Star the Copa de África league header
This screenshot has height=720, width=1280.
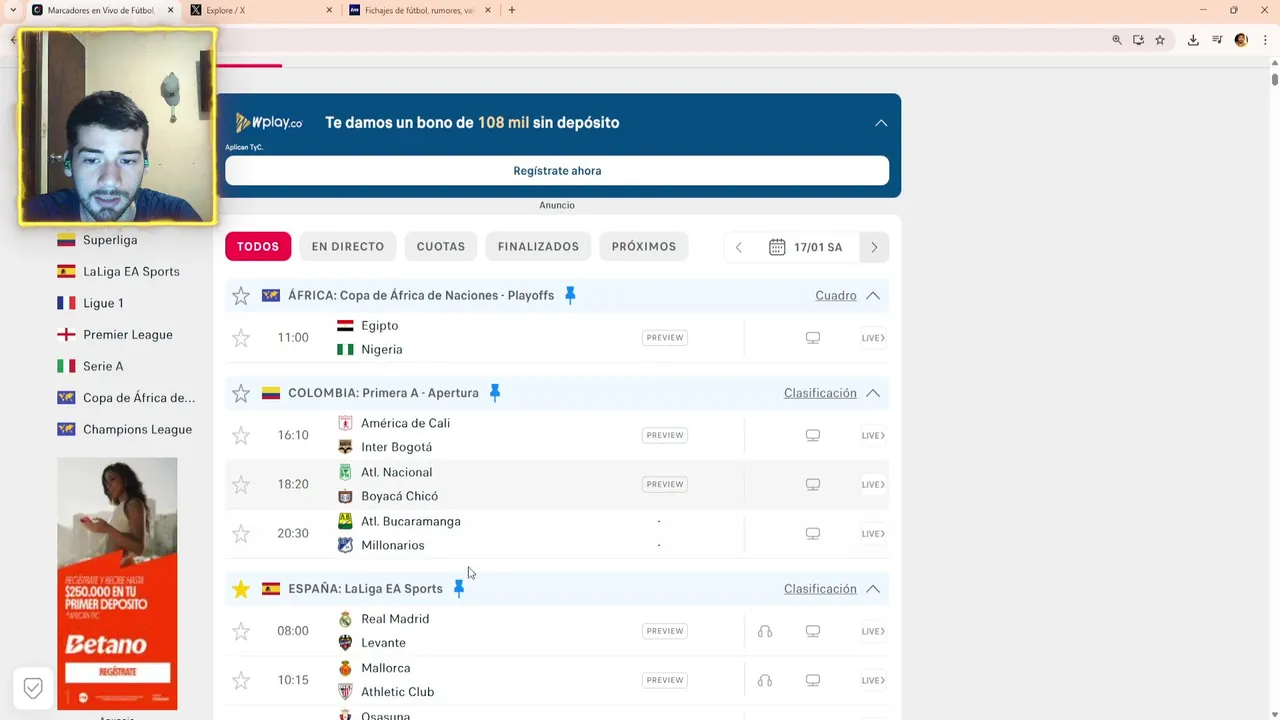(x=241, y=296)
